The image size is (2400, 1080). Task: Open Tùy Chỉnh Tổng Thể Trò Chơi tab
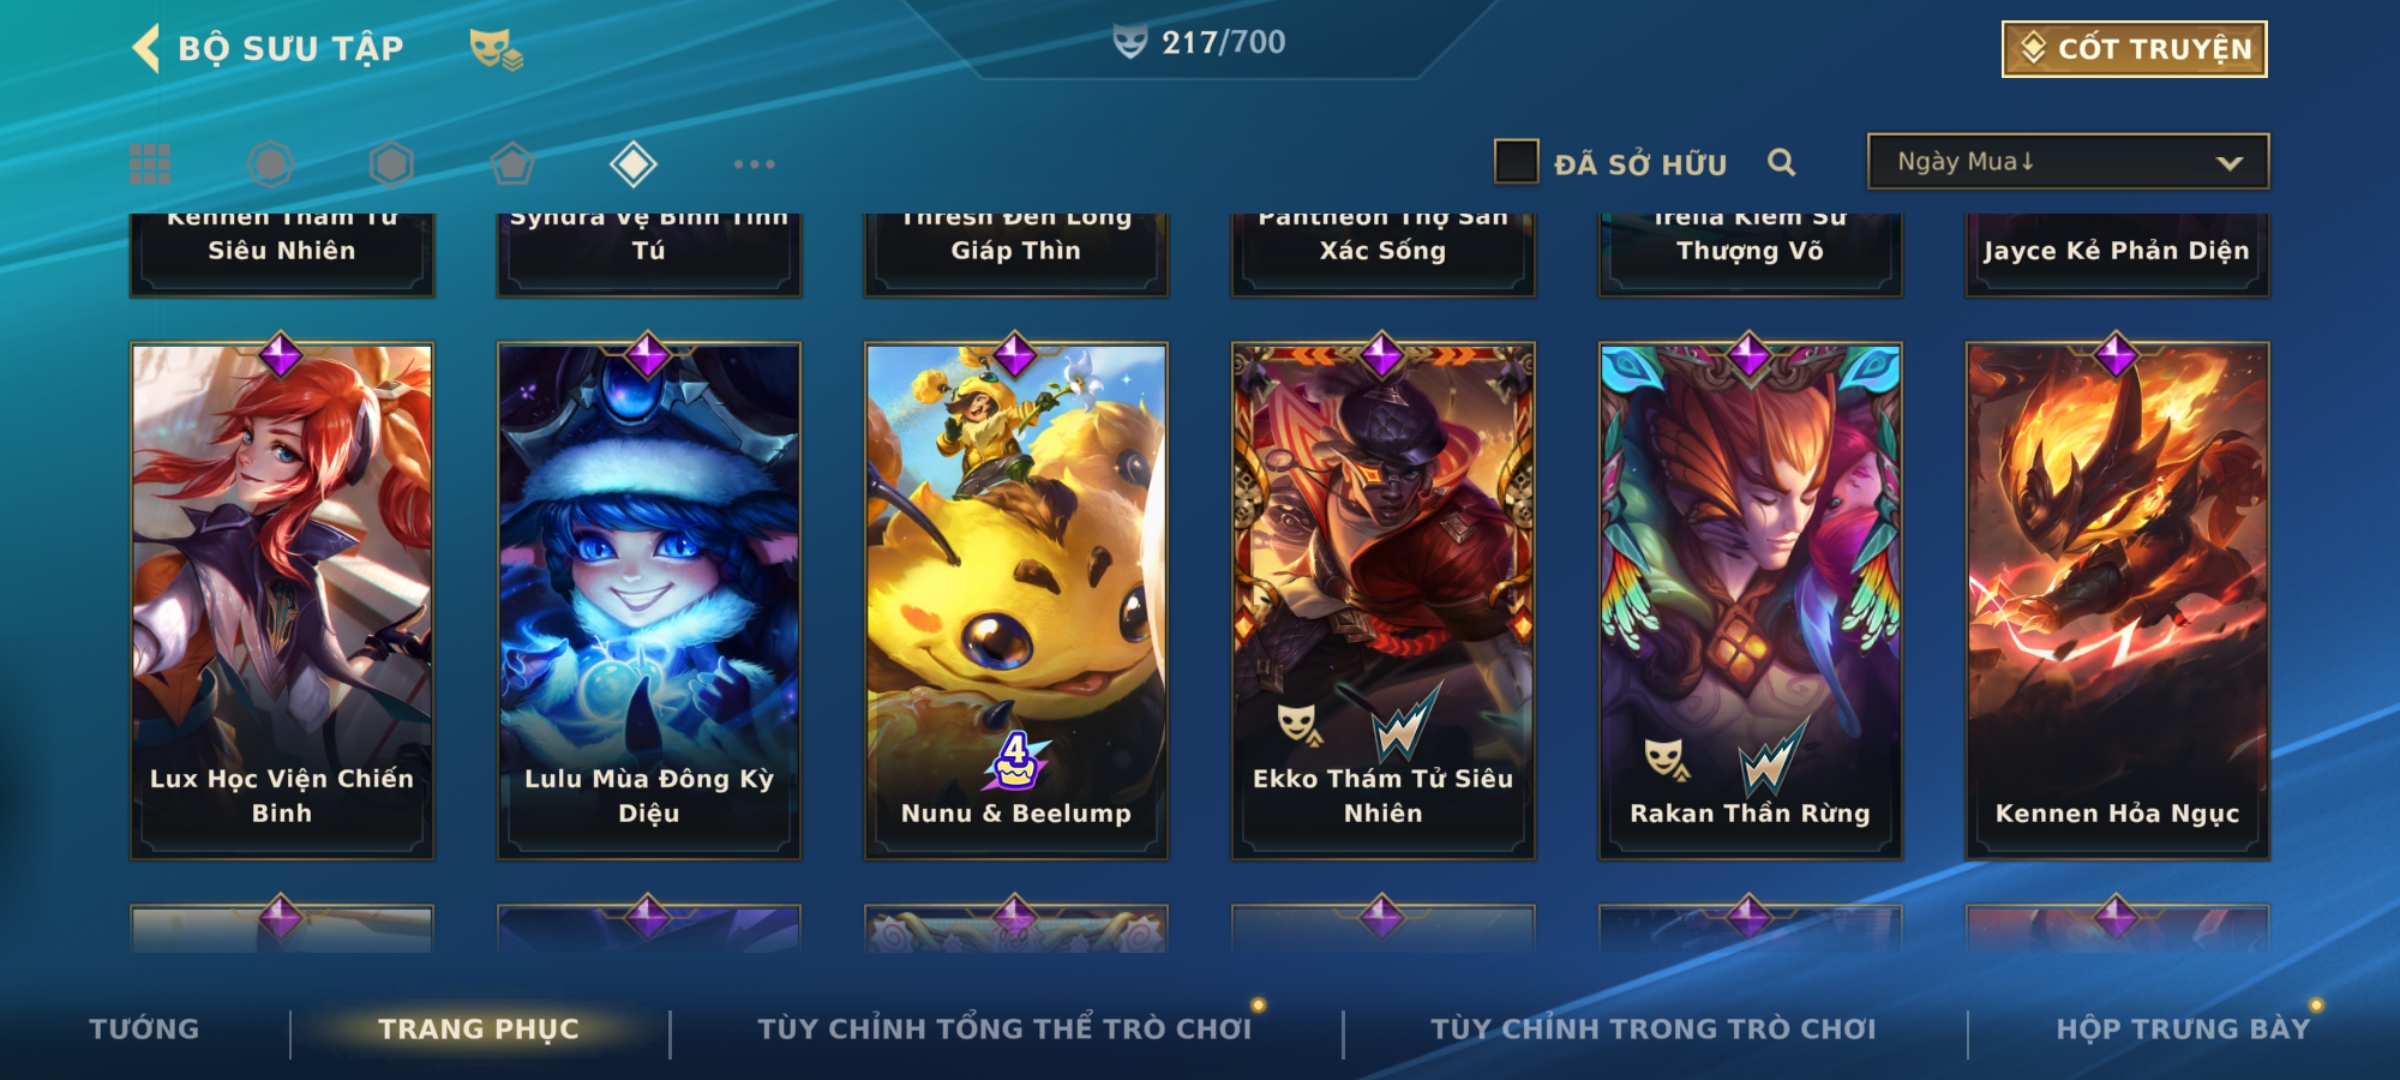[x=1004, y=1029]
